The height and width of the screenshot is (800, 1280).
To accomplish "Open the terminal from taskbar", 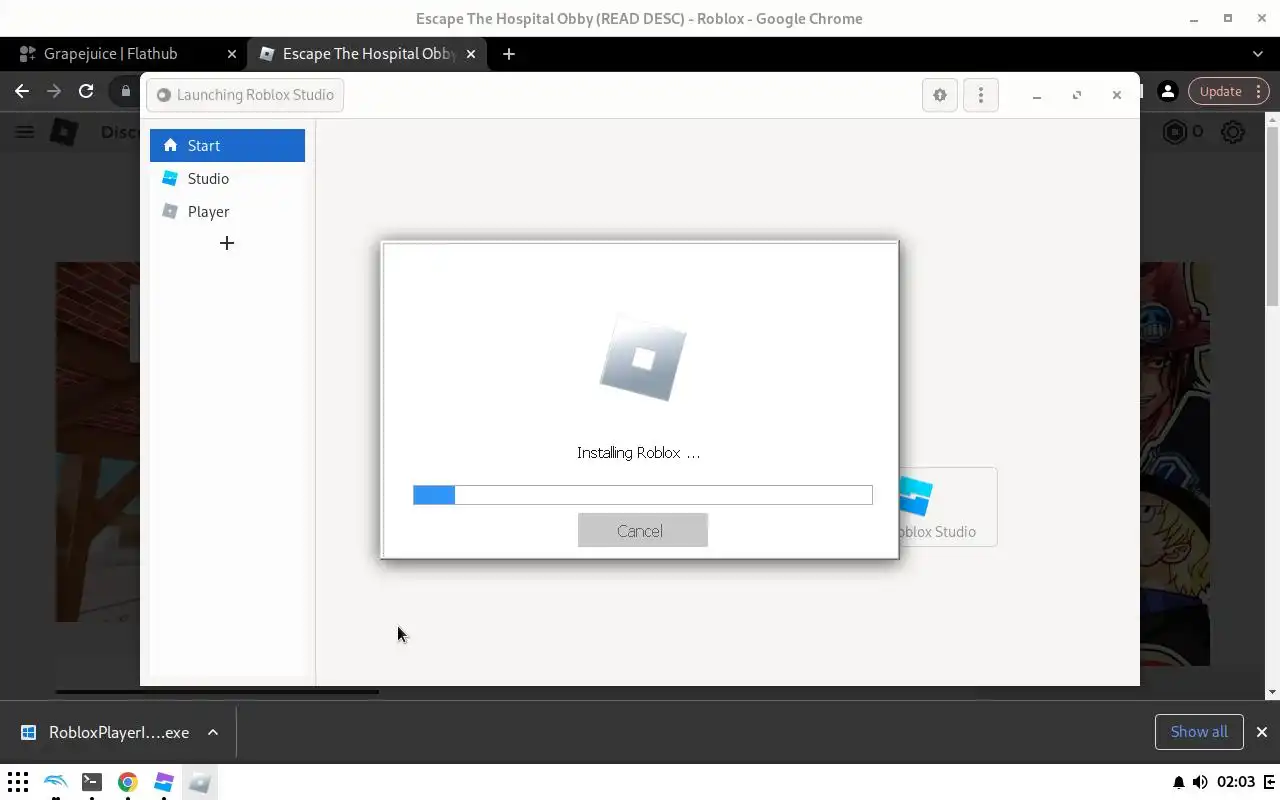I will [91, 782].
